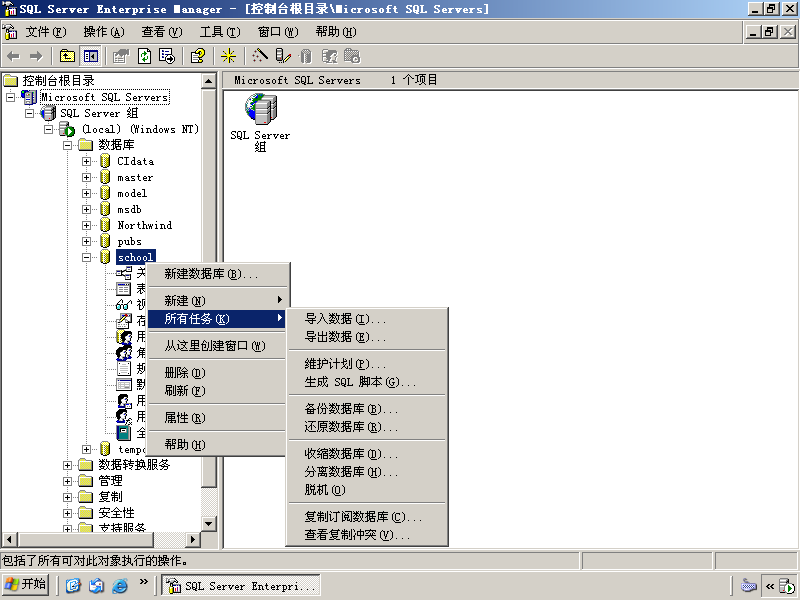Click the 开始 Start button
Image resolution: width=800 pixels, height=600 pixels.
click(26, 585)
